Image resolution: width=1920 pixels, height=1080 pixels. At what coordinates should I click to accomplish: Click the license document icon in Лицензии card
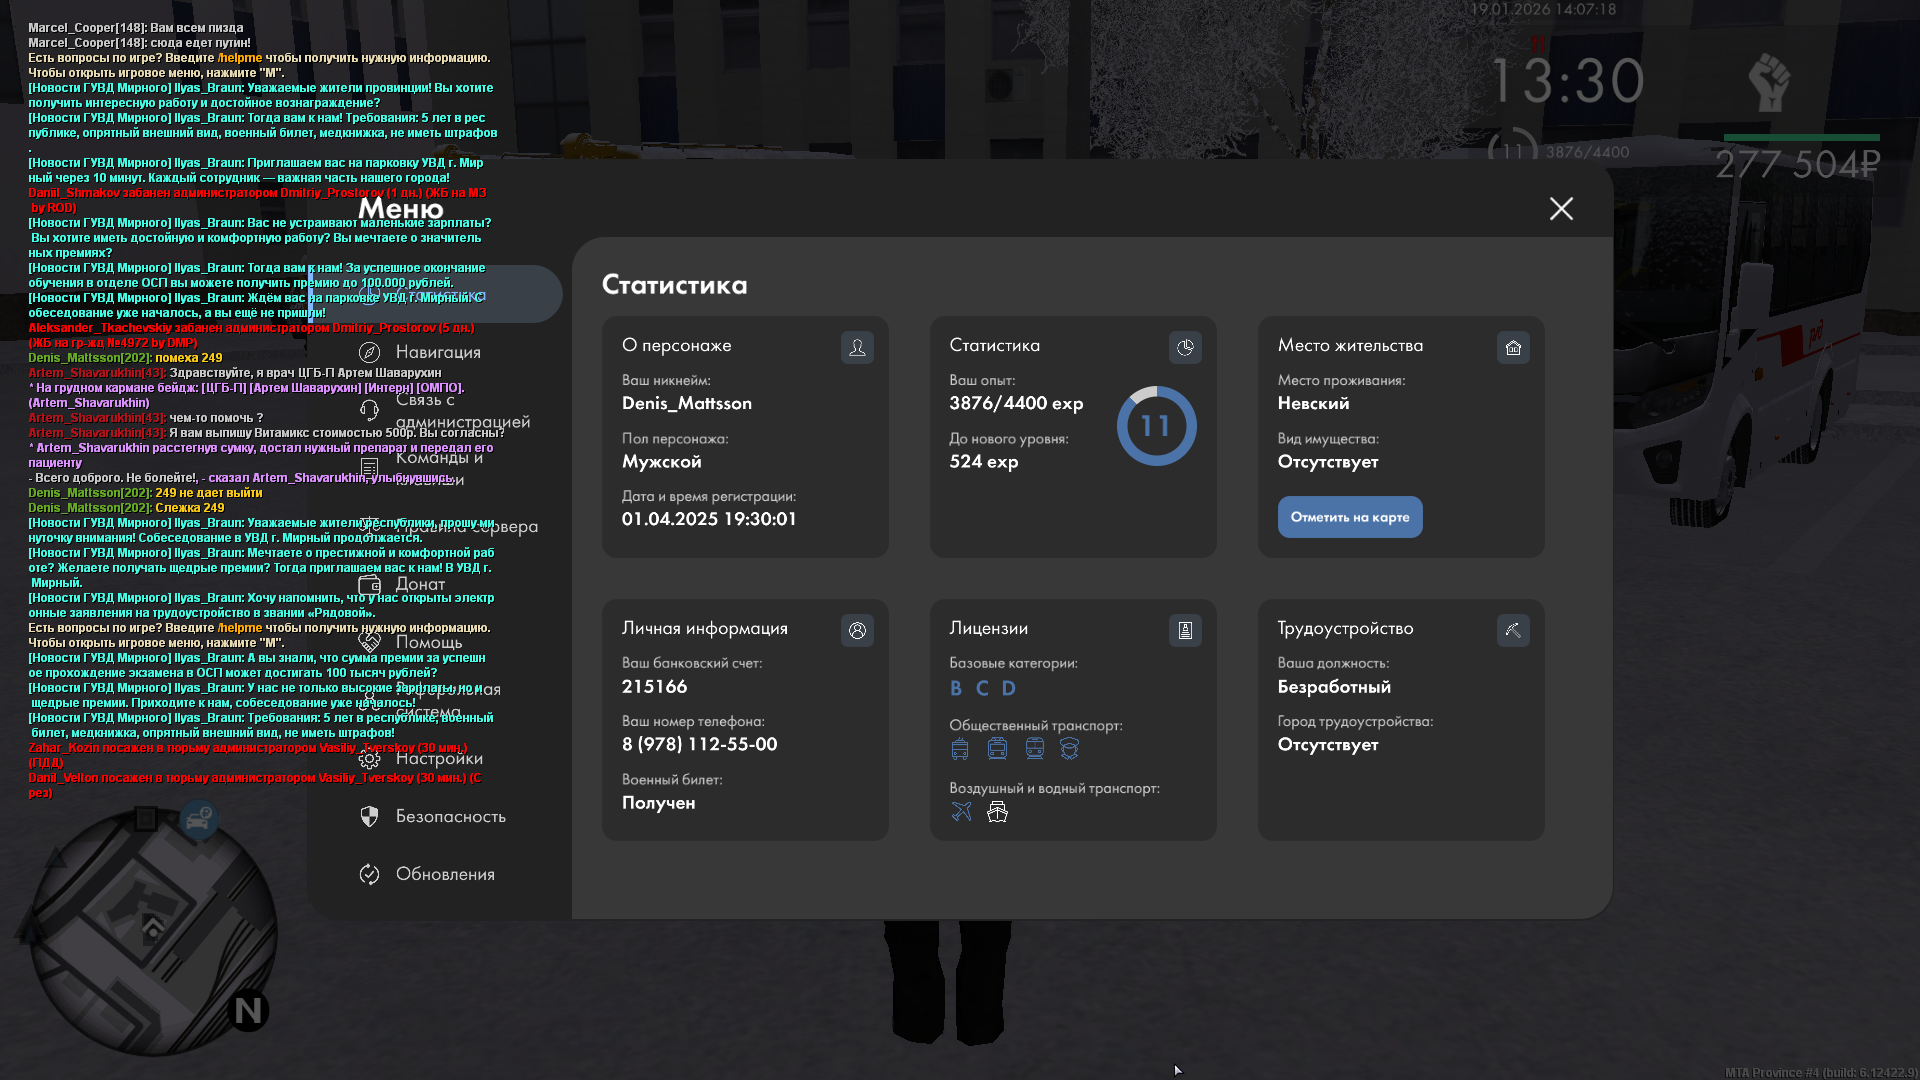tap(1185, 630)
